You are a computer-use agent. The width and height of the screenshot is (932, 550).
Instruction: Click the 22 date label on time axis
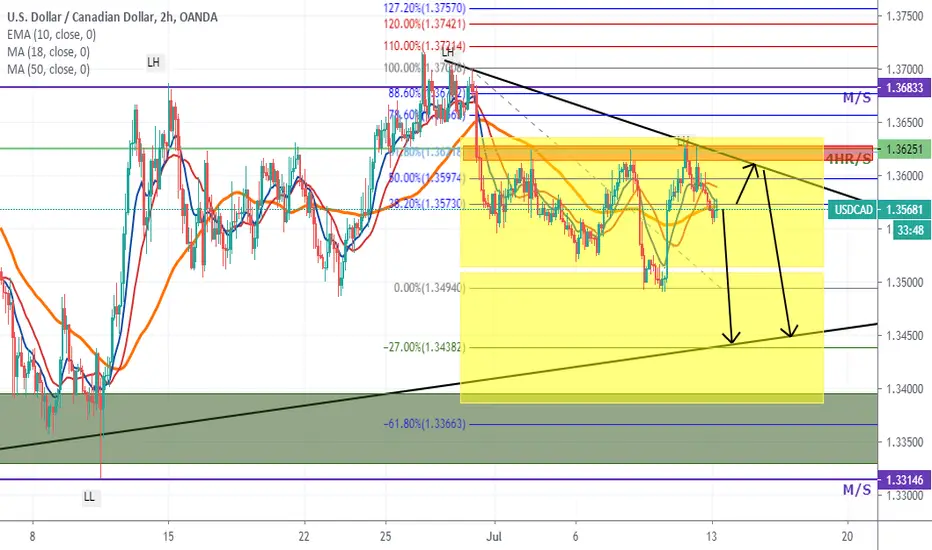click(304, 536)
